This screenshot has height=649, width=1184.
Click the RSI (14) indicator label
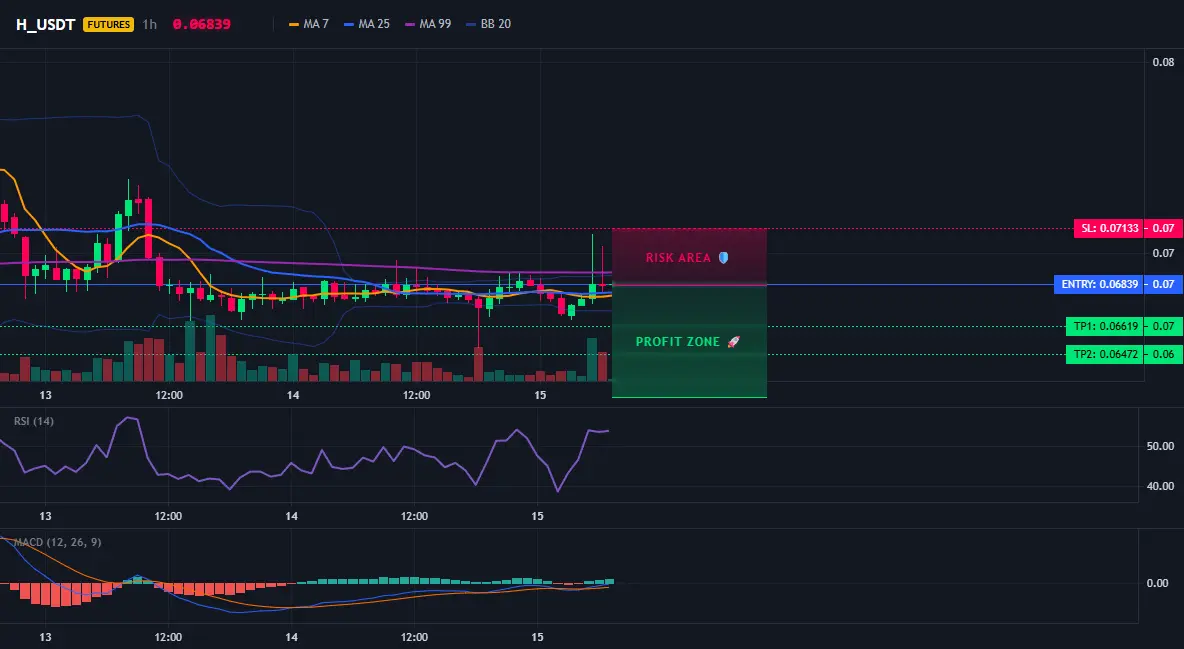click(34, 421)
